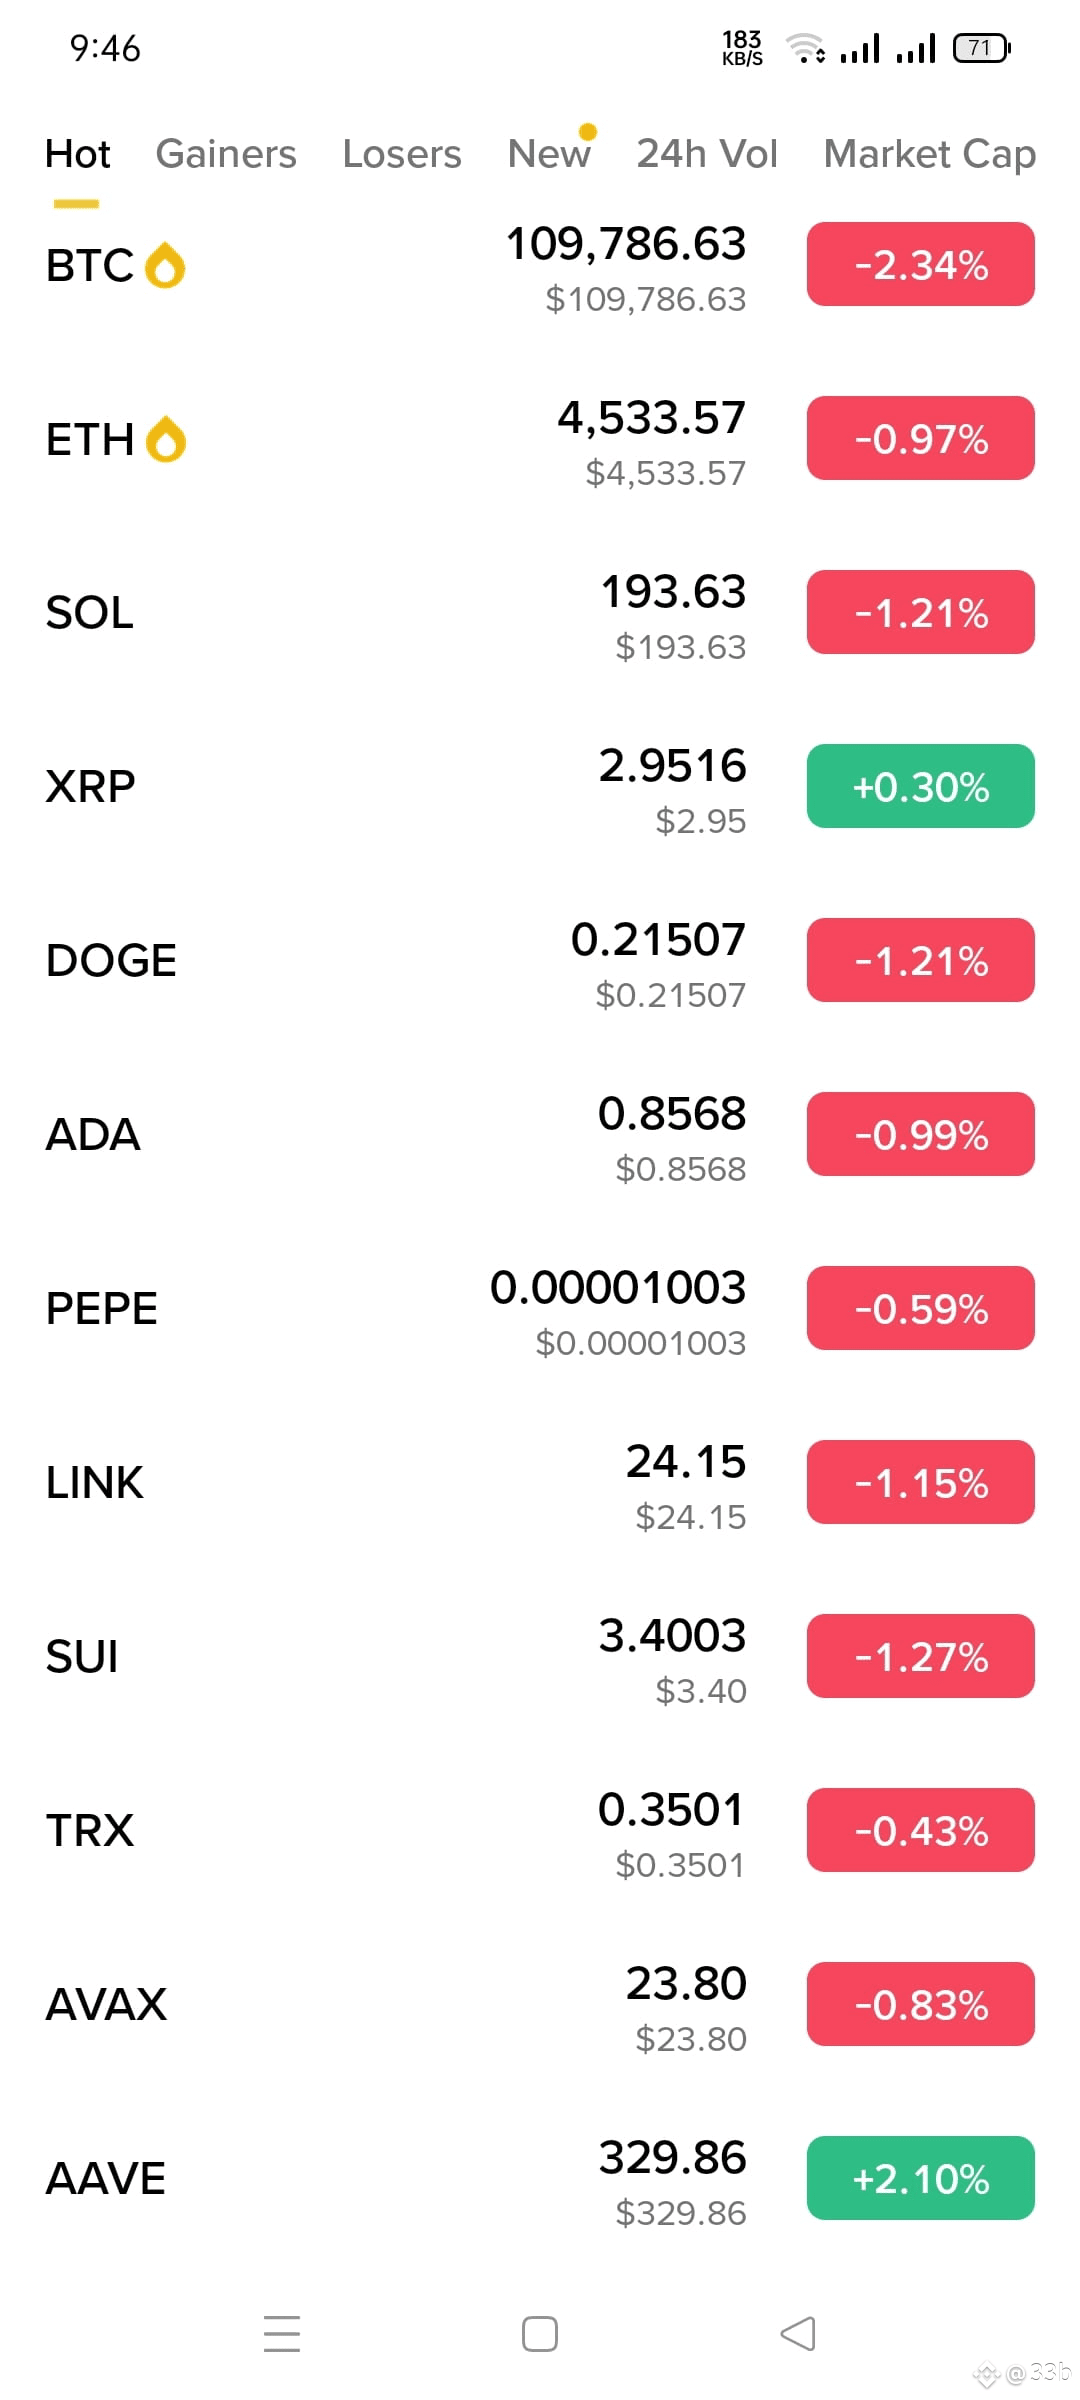Tap the flame icon next to BTC
Screen dimensions: 1080x2400
(x=165, y=266)
